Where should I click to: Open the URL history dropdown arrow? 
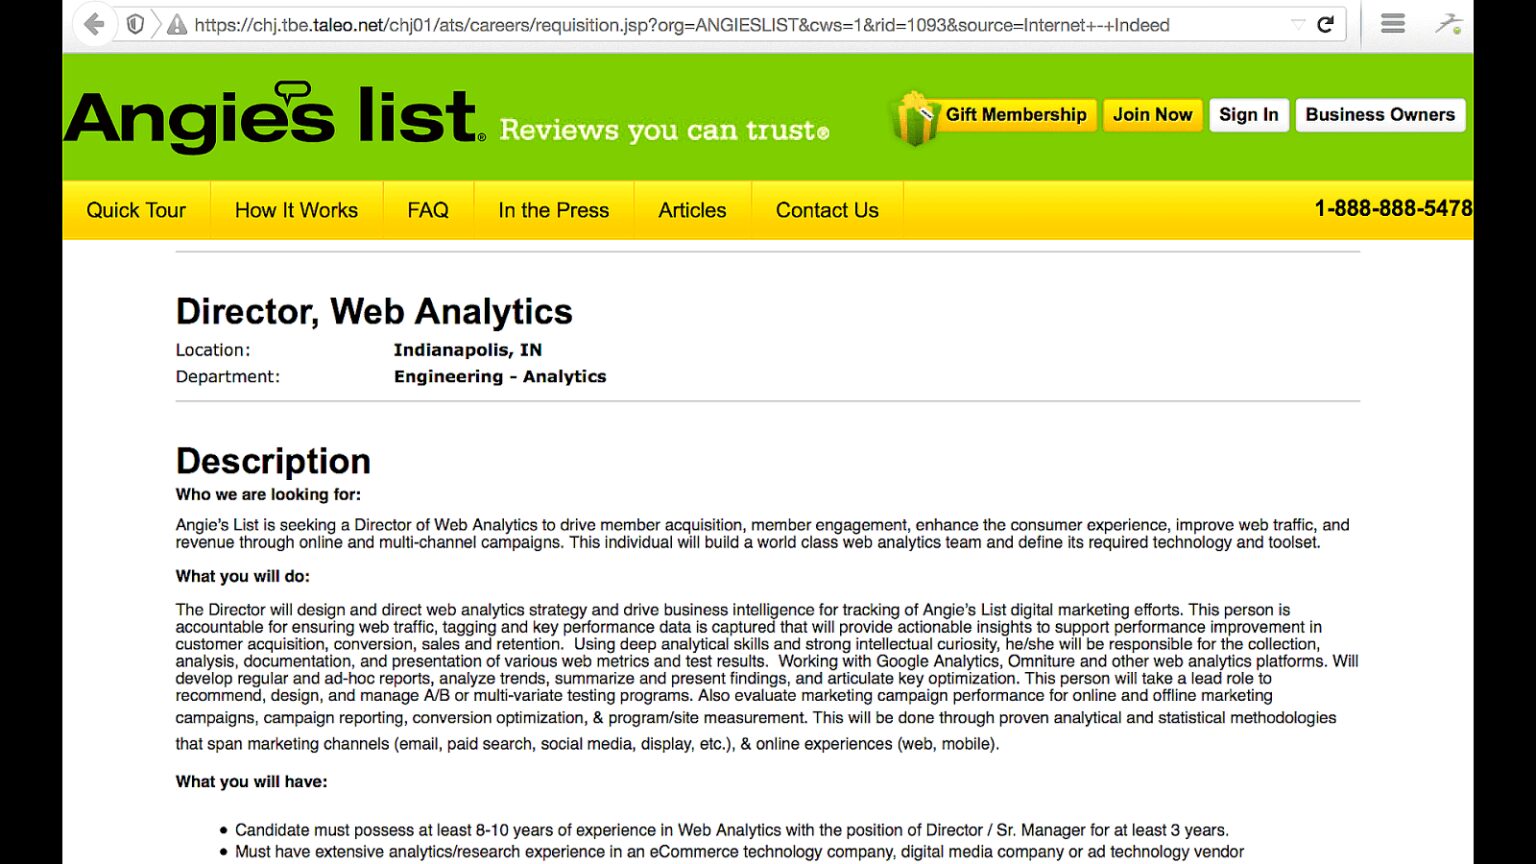click(1297, 24)
